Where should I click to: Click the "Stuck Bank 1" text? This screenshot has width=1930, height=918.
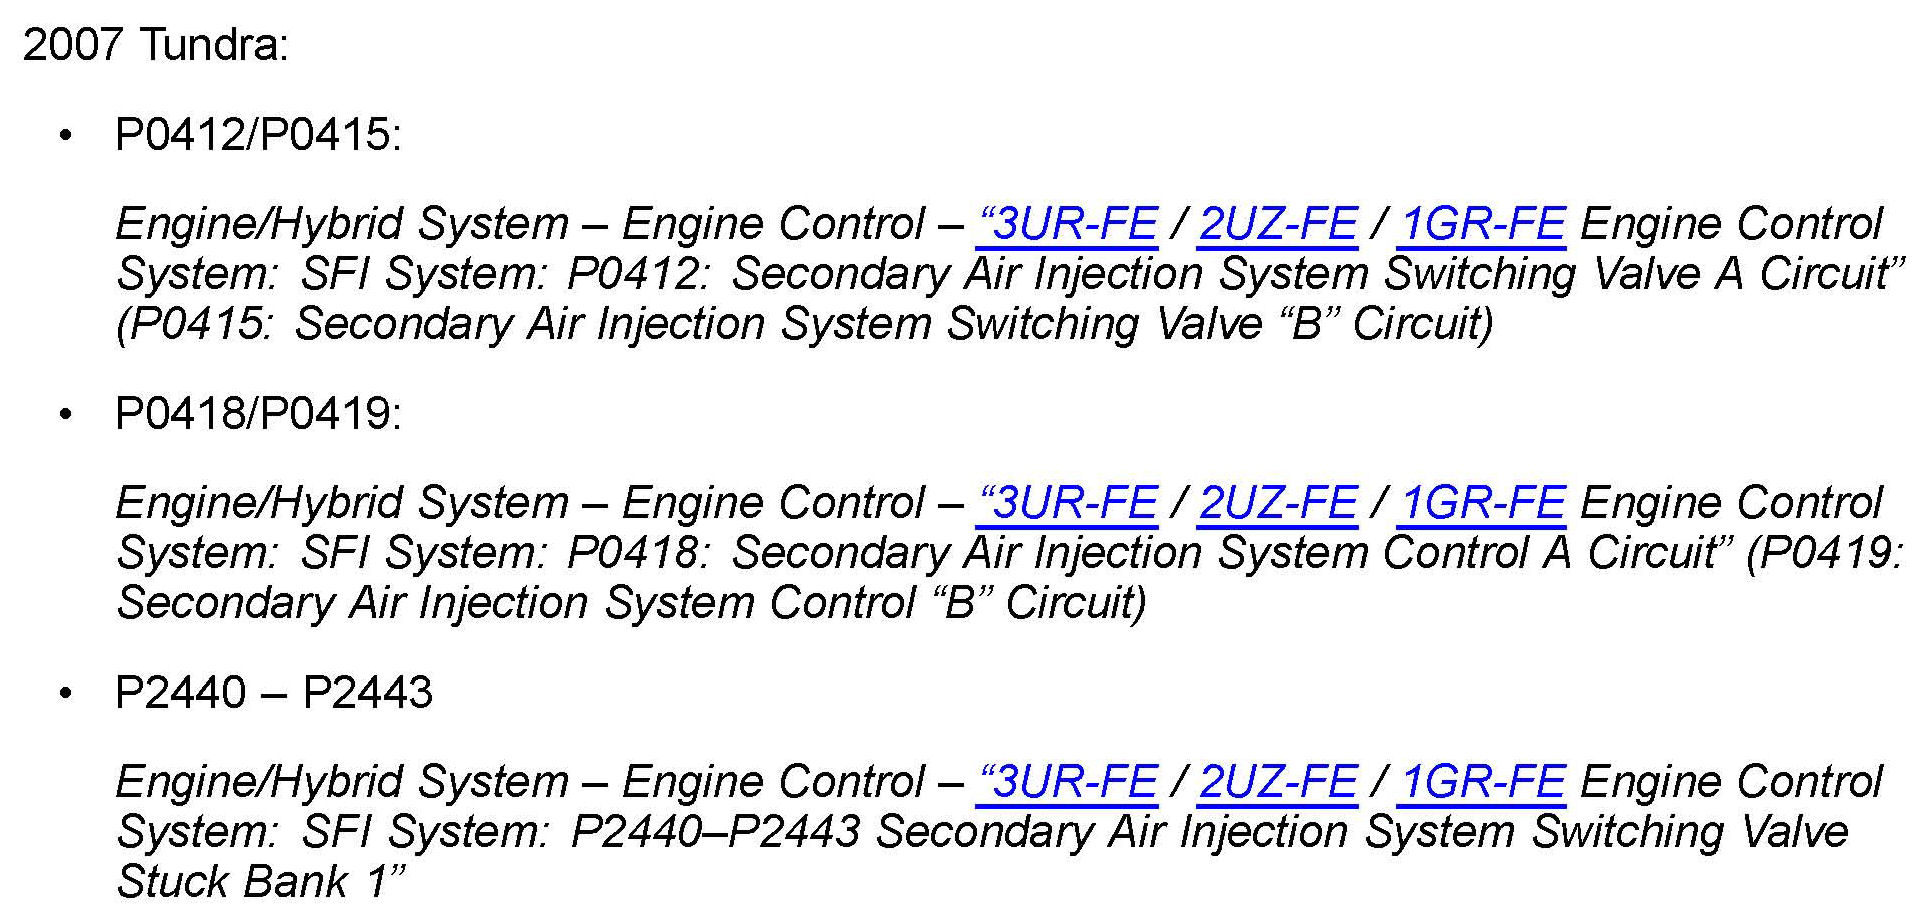coord(260,883)
